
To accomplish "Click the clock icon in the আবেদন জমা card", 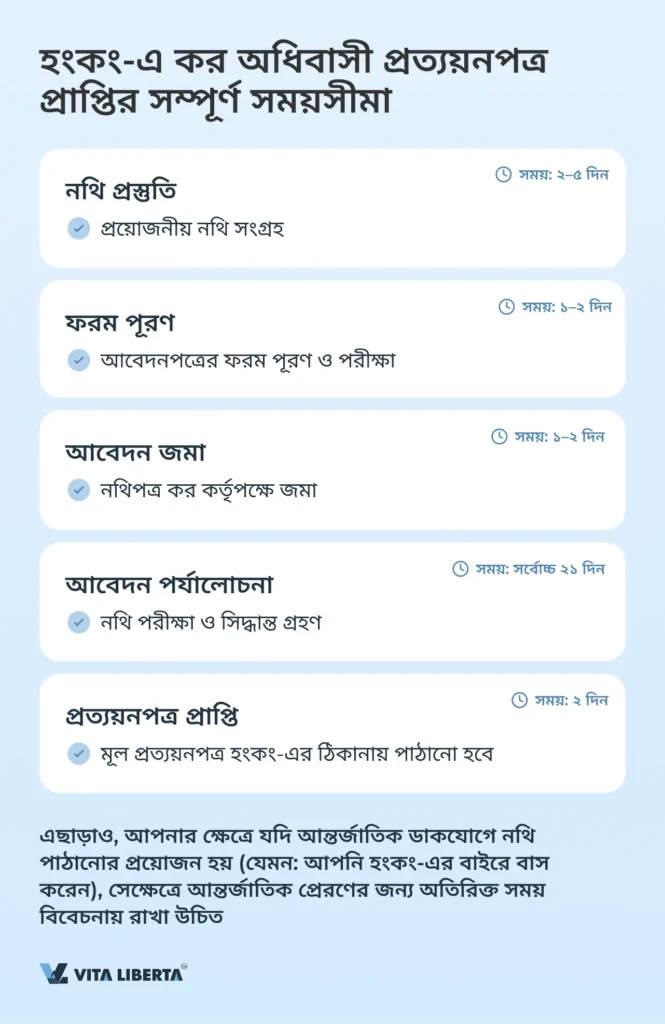I will pyautogui.click(x=500, y=437).
